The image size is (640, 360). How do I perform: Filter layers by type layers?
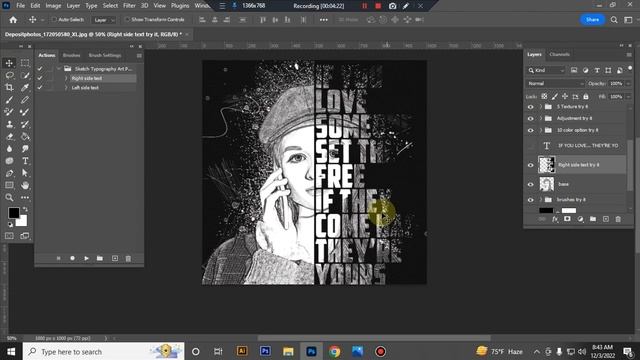click(597, 70)
